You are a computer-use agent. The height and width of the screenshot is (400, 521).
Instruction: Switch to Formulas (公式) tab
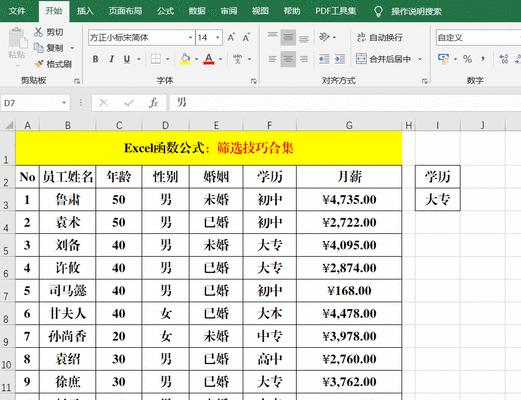(165, 11)
